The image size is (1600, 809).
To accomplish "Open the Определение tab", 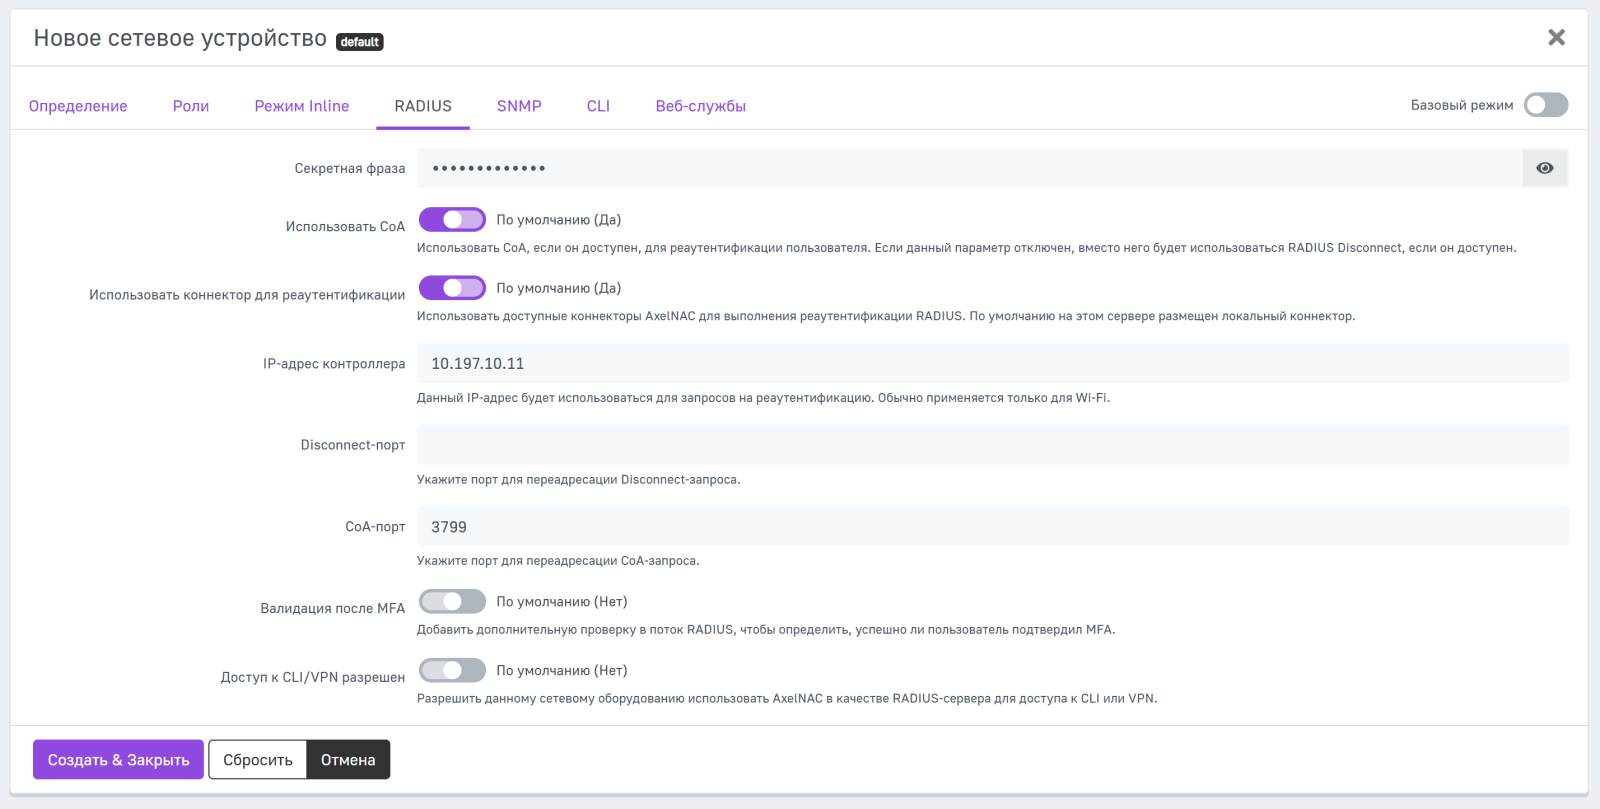I will pyautogui.click(x=78, y=106).
